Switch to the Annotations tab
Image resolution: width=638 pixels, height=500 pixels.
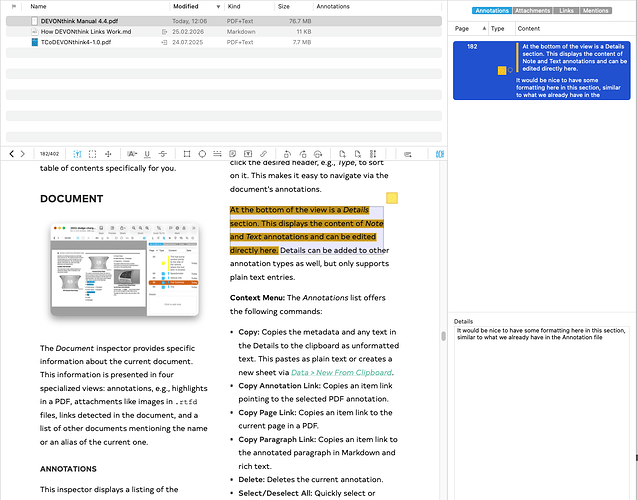click(492, 11)
